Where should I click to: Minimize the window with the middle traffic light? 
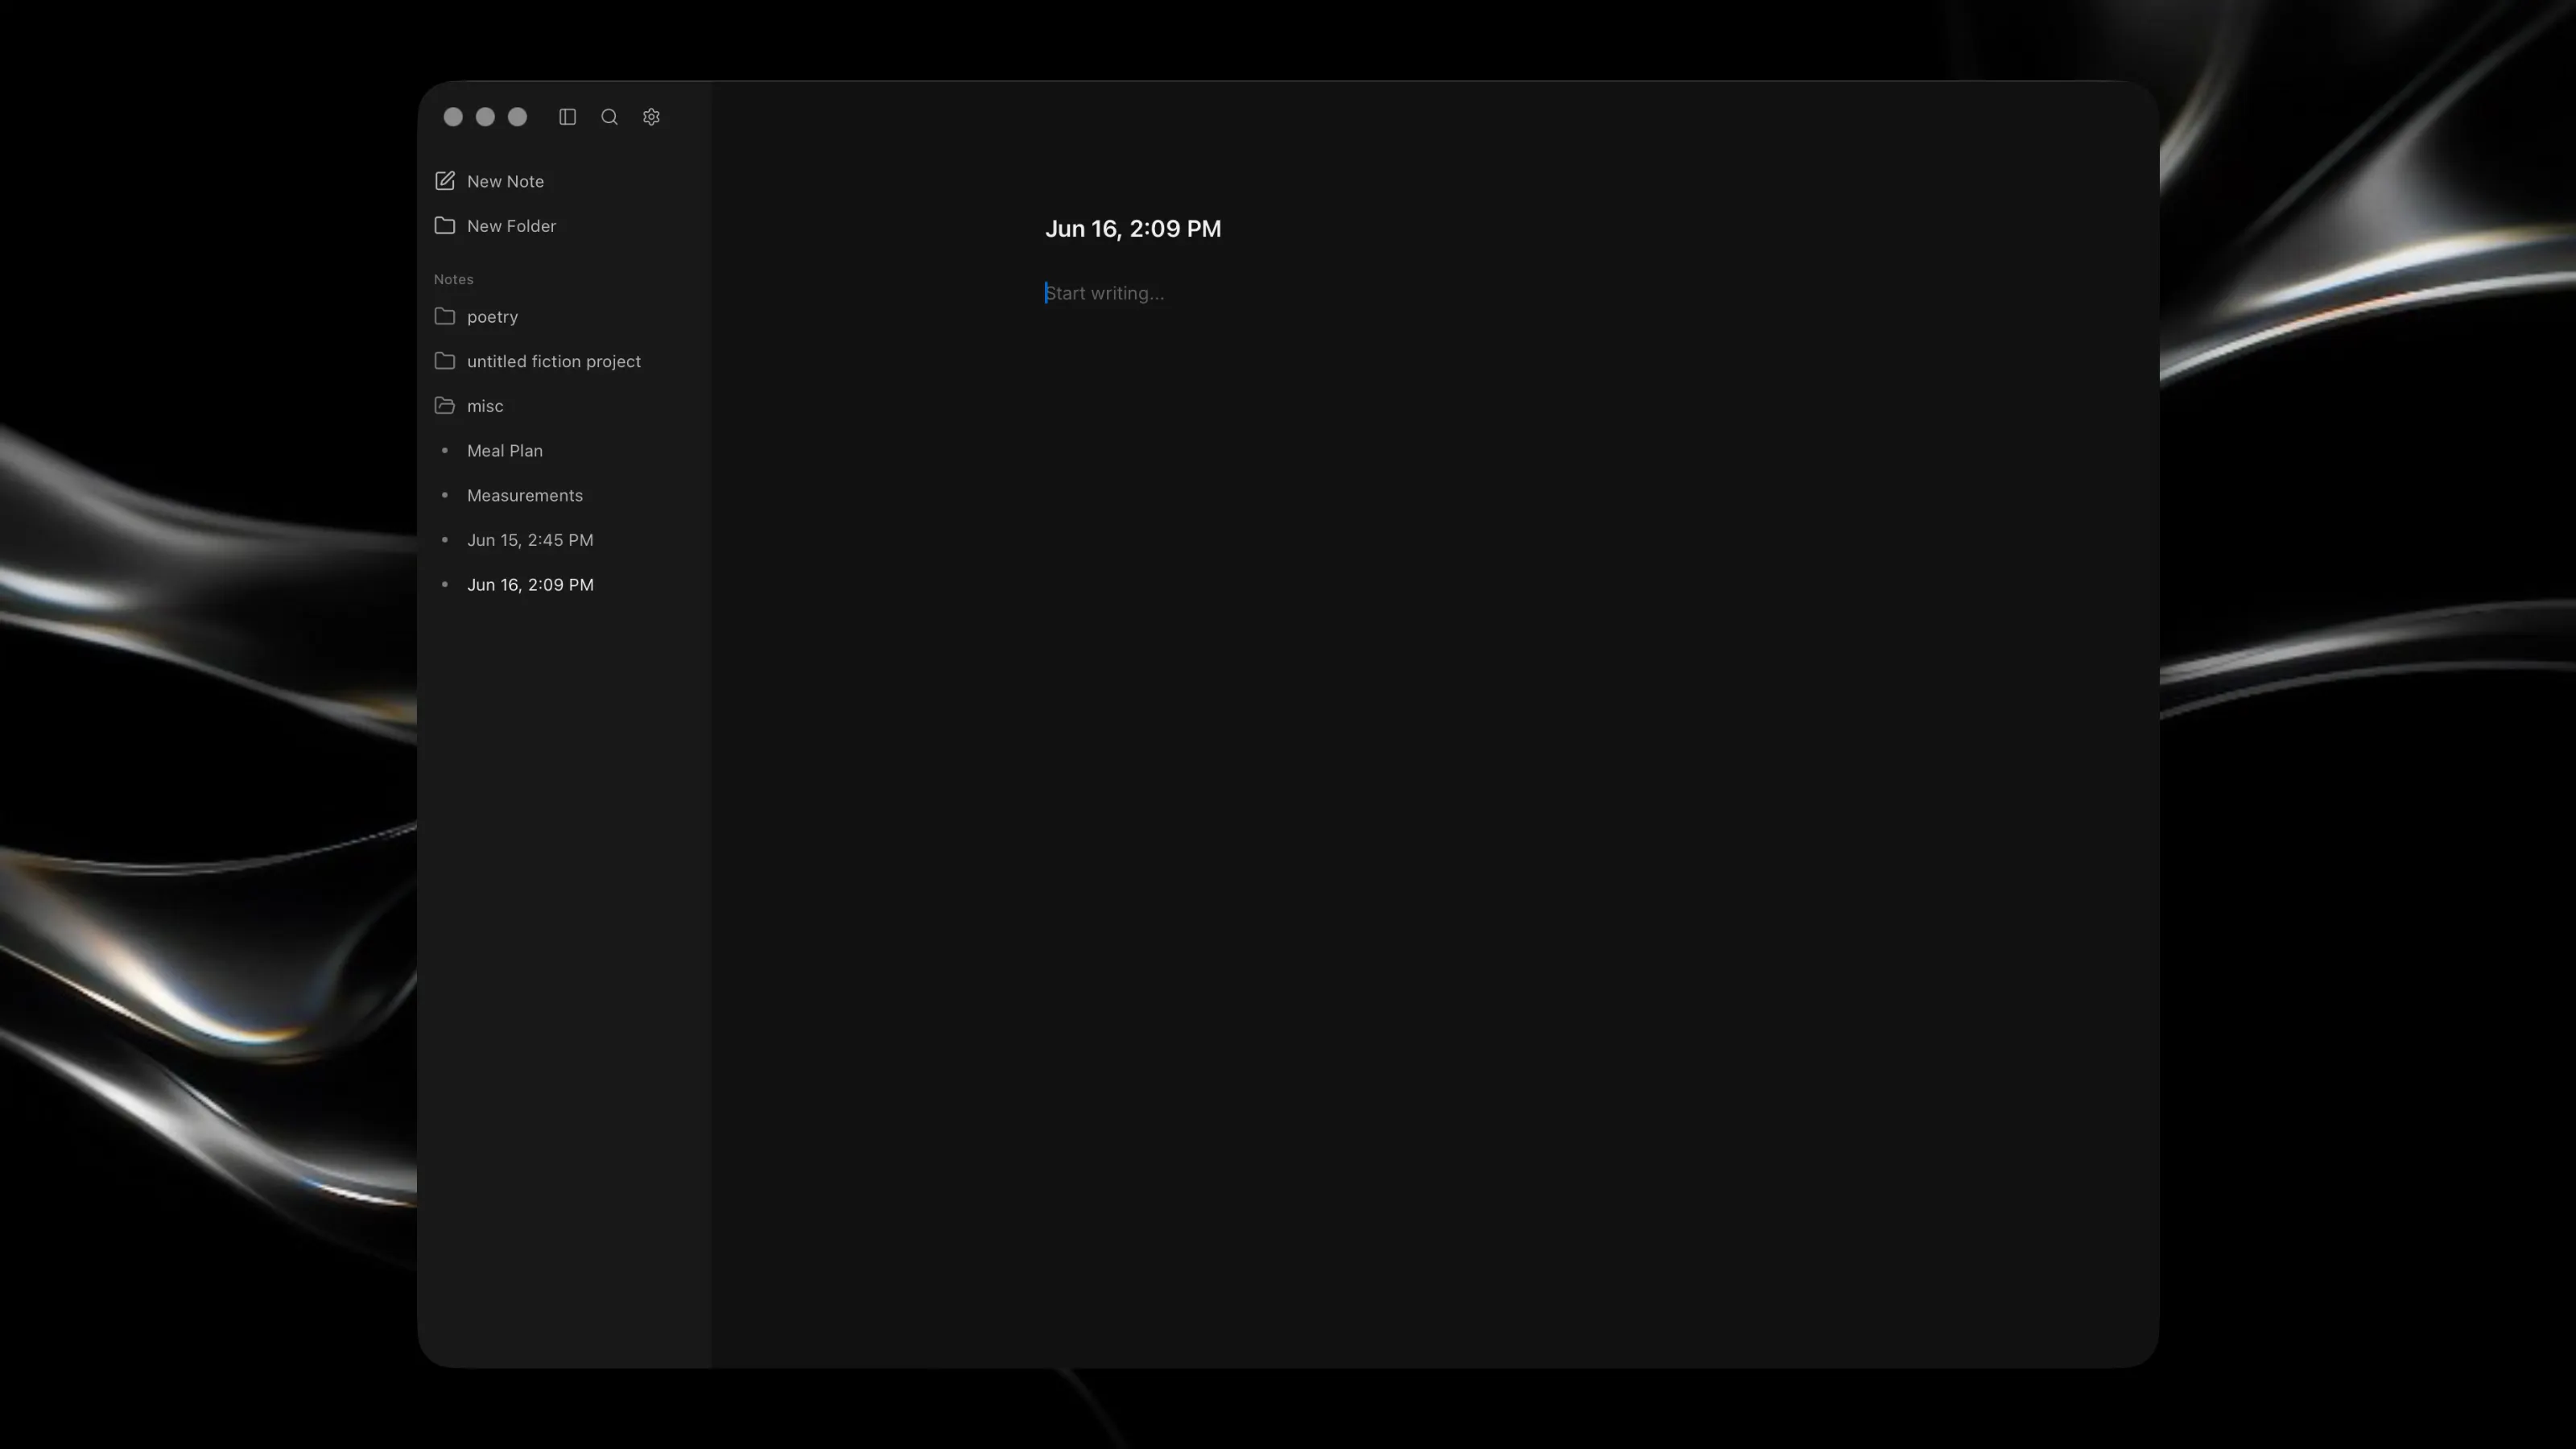(485, 117)
